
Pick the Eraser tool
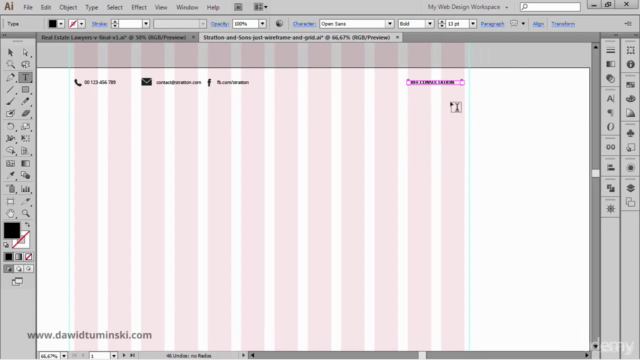26,113
